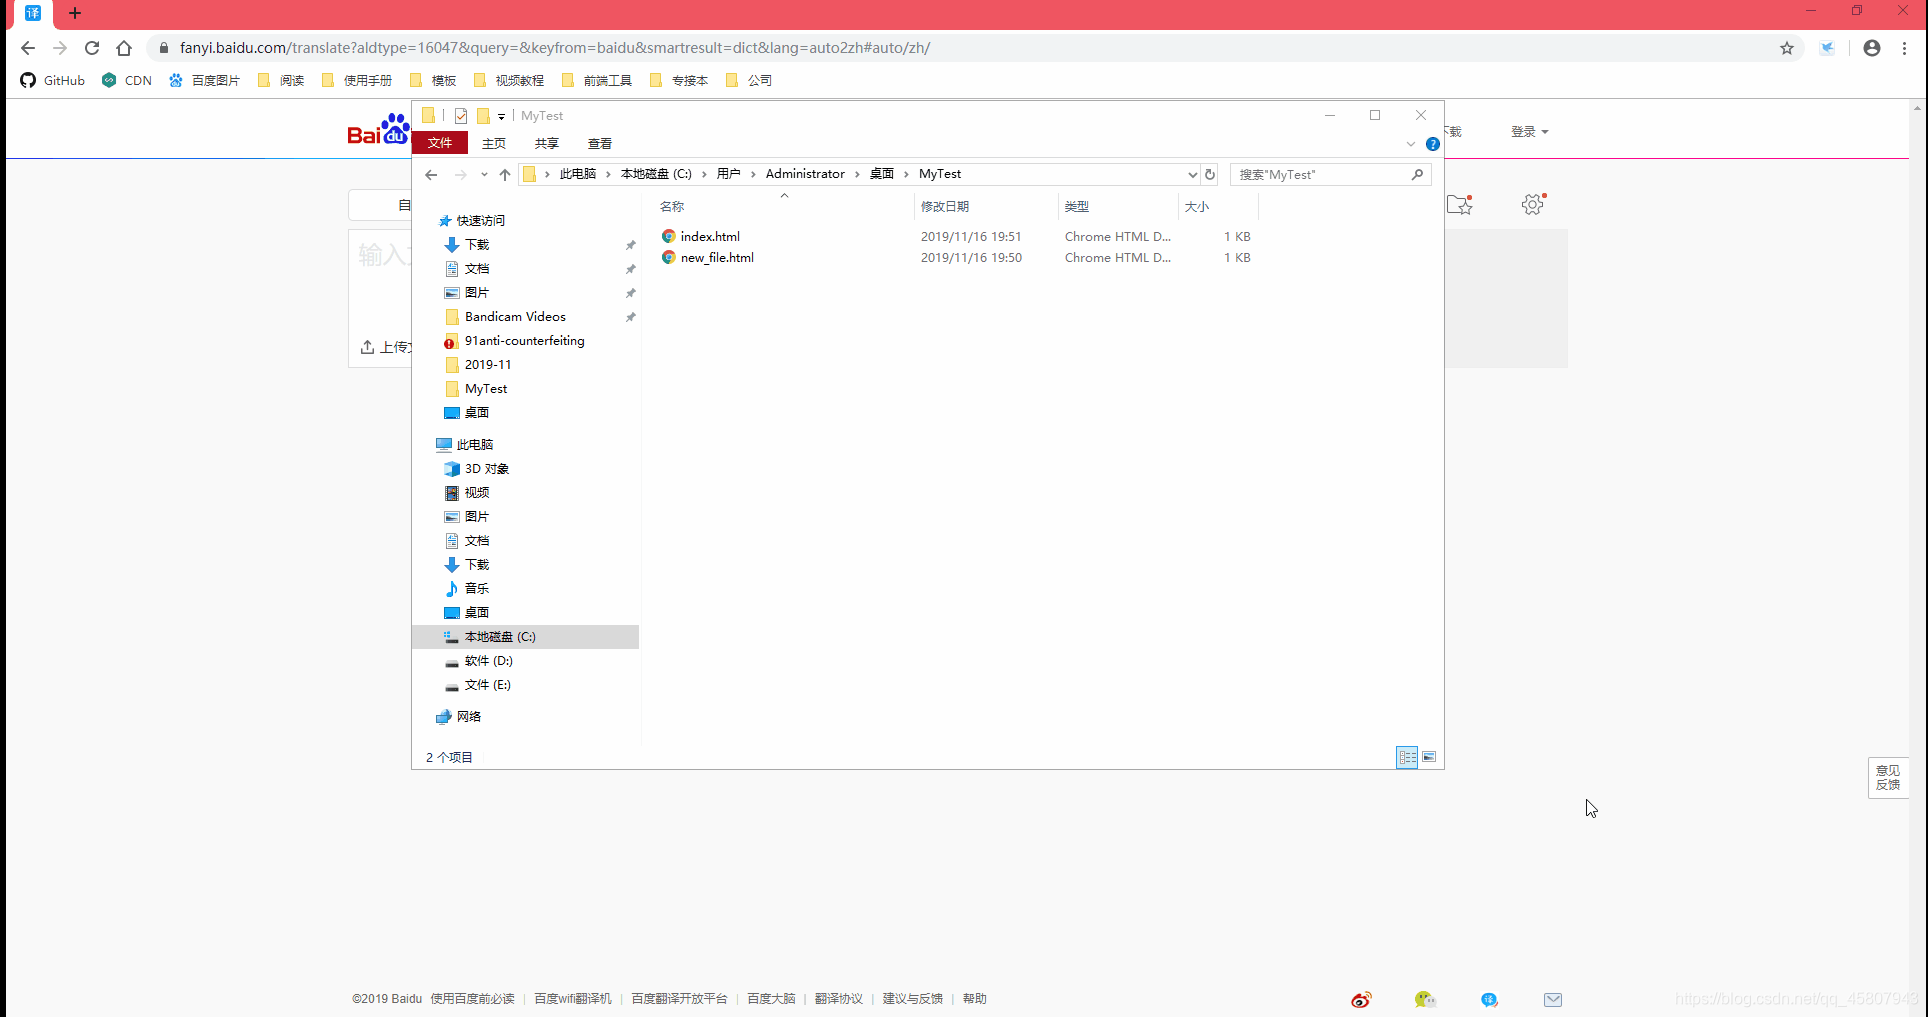
Task: Expand the Explorer ribbon with the chevron
Action: [1411, 144]
